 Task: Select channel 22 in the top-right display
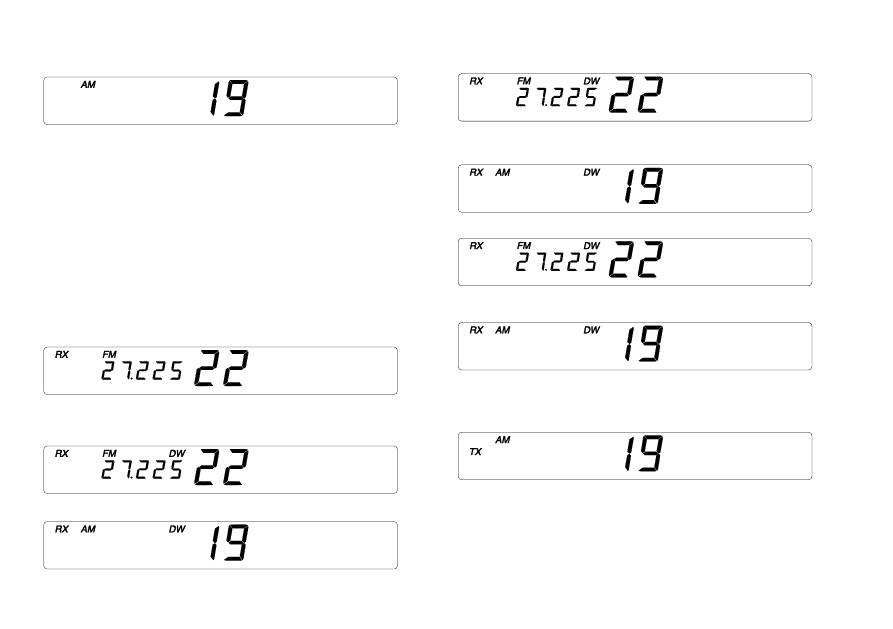click(x=637, y=97)
